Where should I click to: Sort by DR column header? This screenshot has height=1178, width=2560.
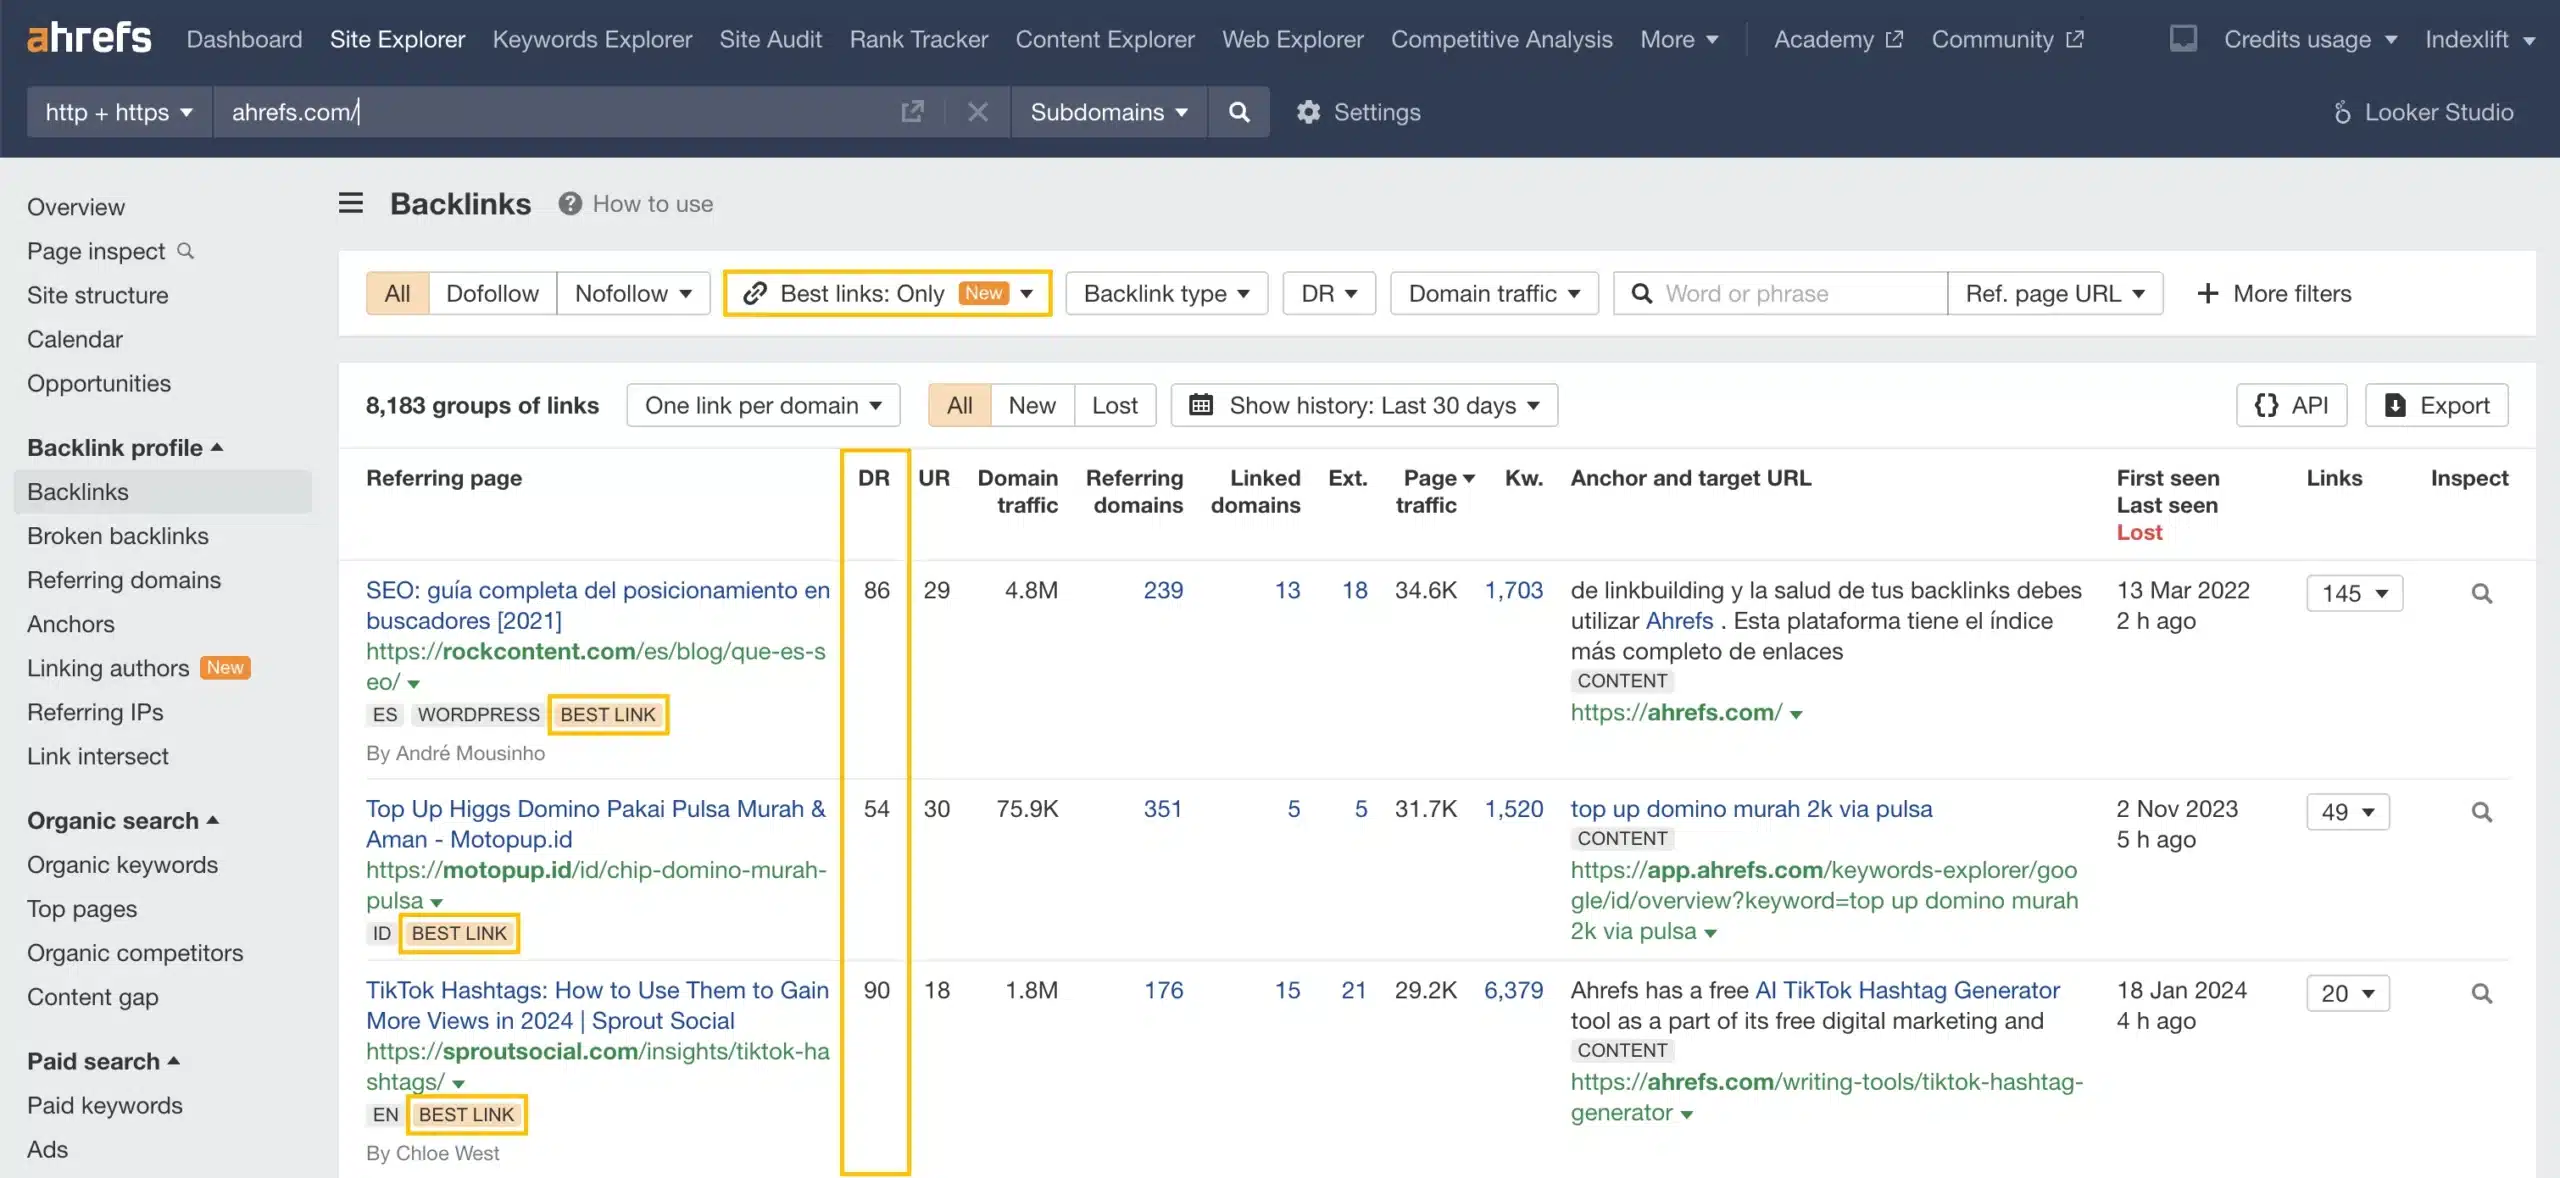point(873,478)
